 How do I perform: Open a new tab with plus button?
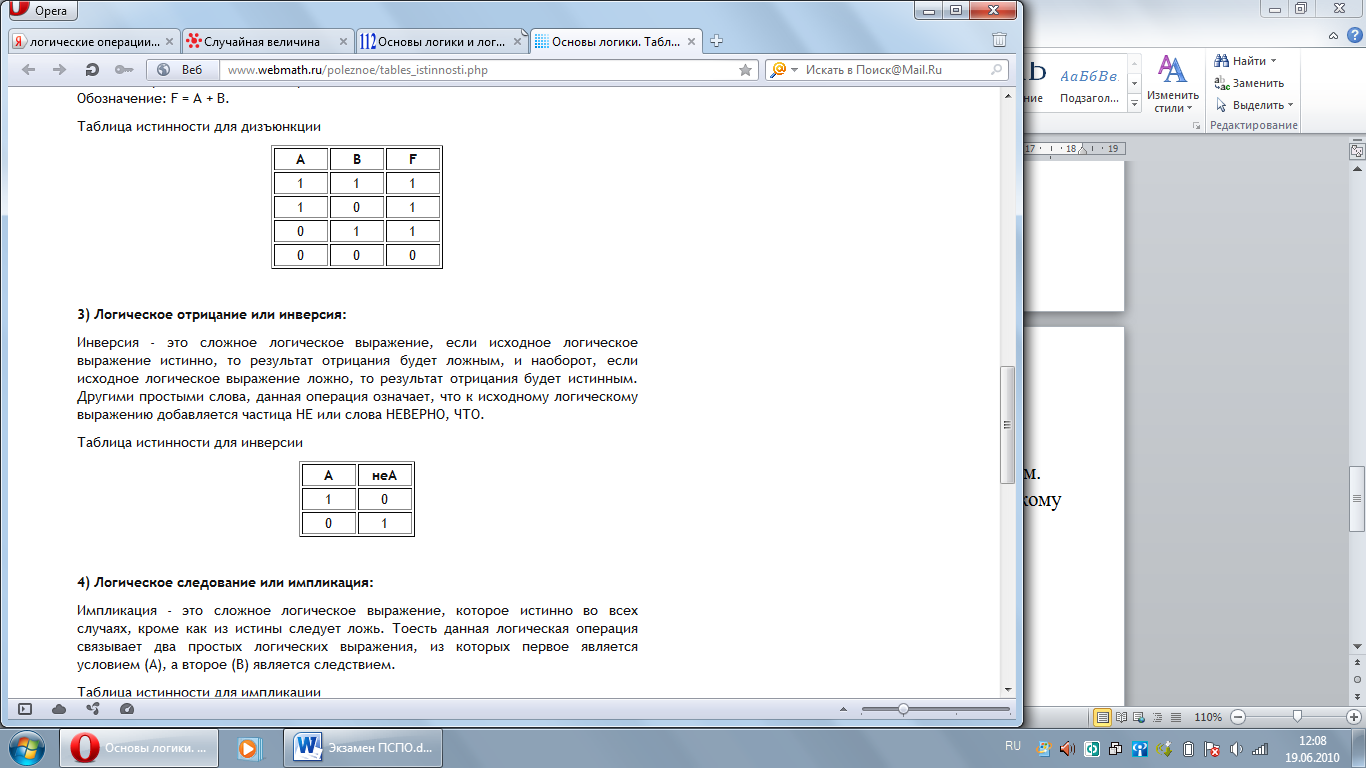[716, 41]
